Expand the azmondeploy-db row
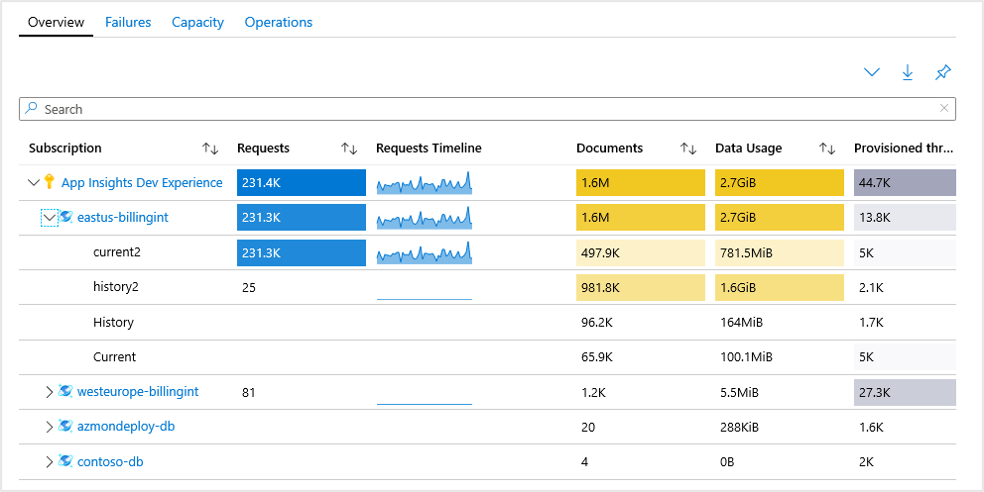 tap(50, 427)
